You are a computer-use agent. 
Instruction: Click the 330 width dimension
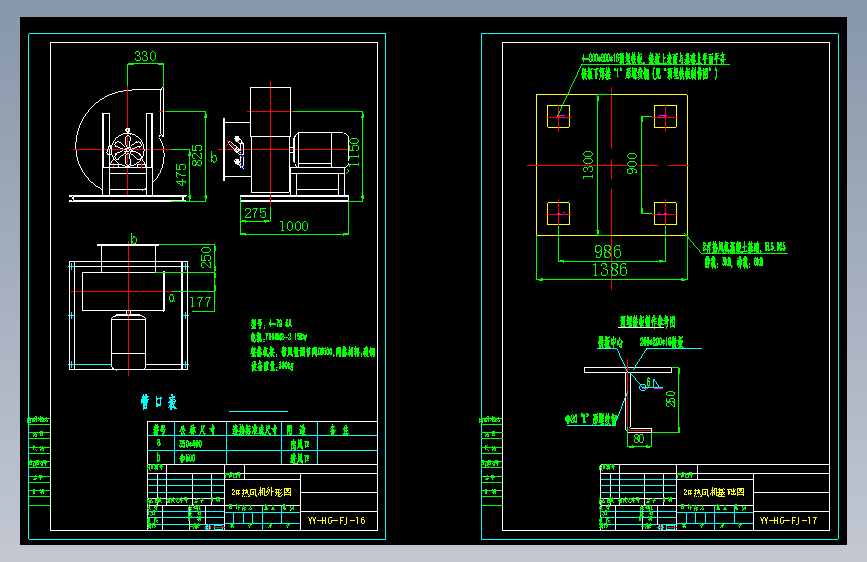pos(145,56)
